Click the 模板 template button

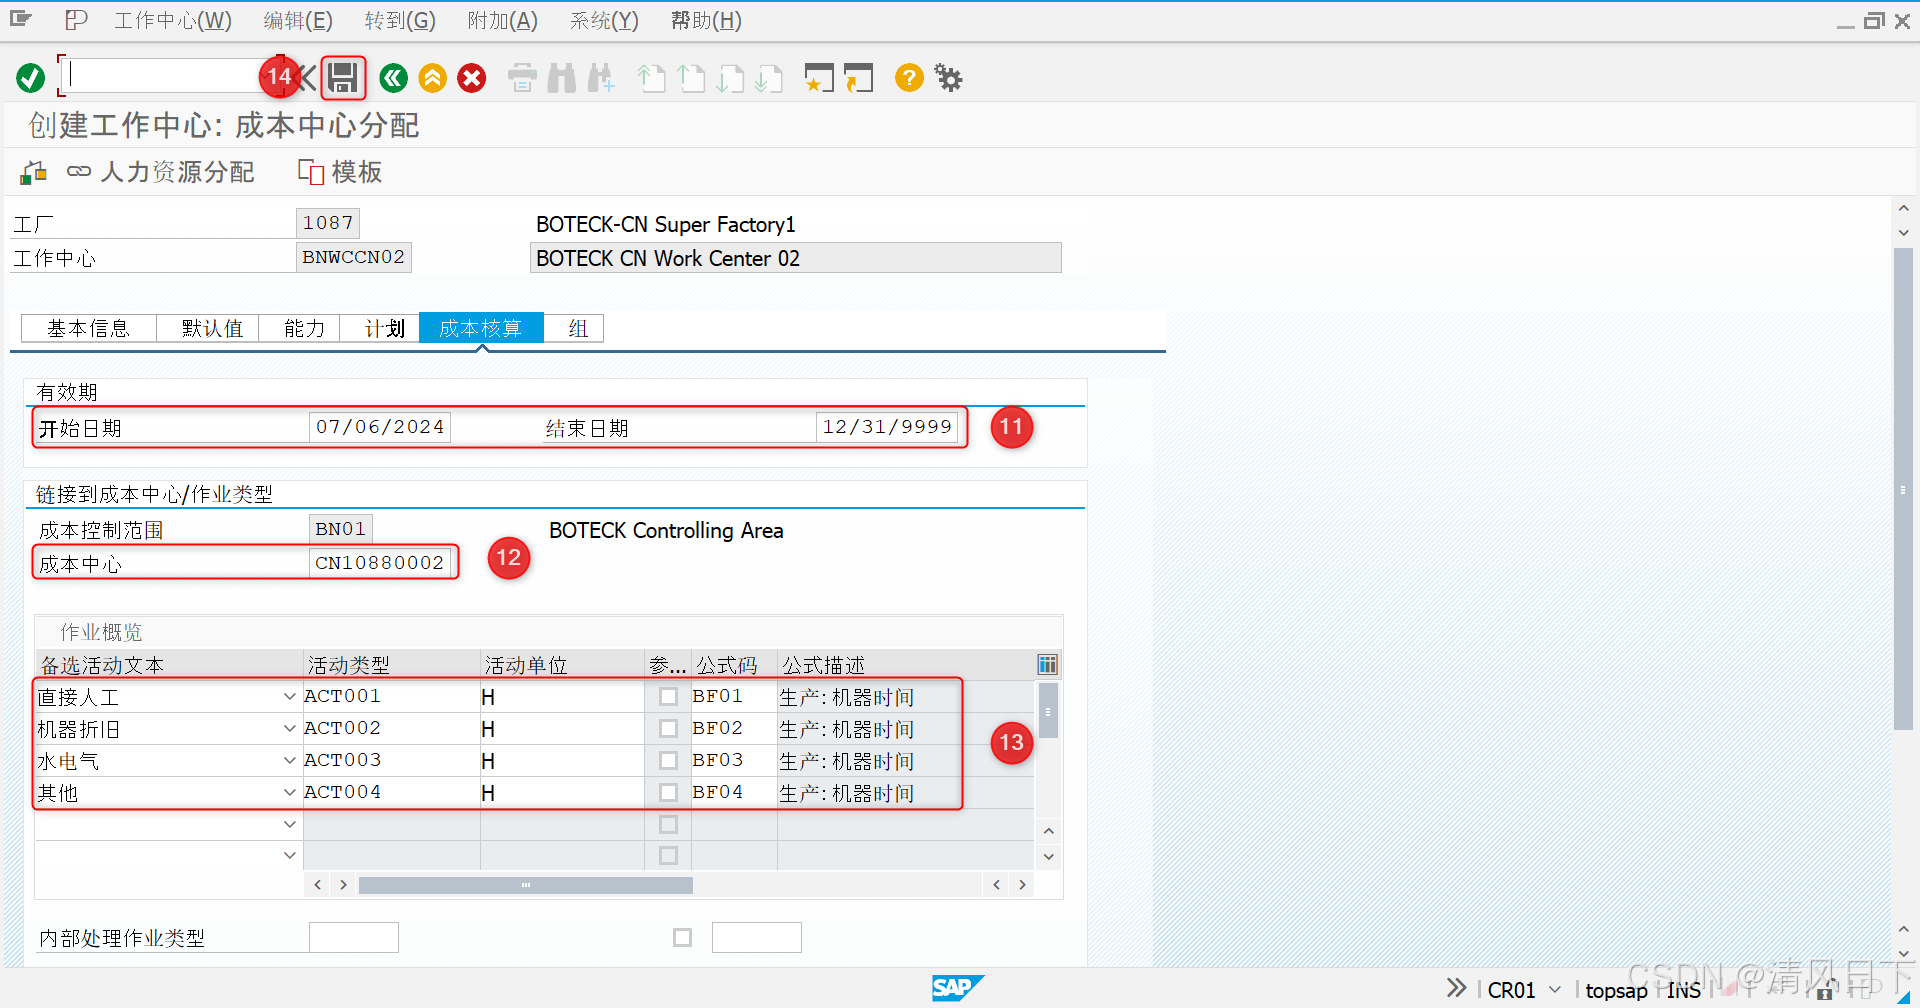340,172
